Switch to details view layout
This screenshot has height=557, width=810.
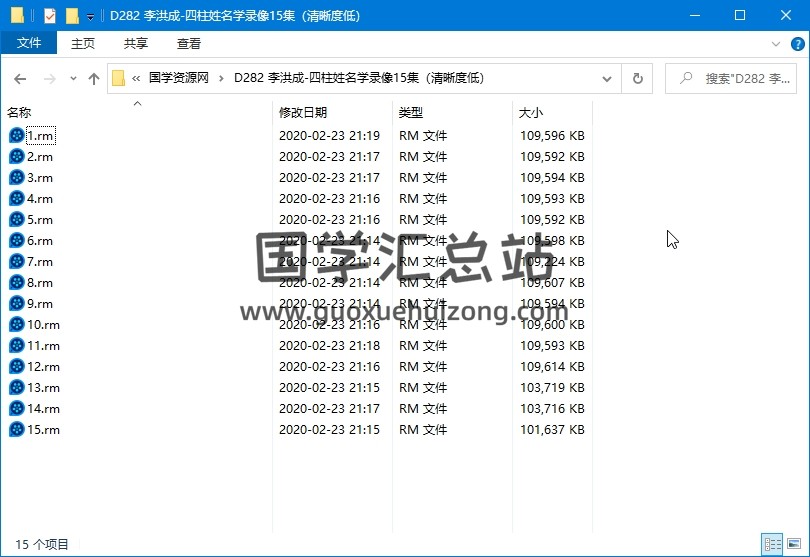click(x=772, y=544)
